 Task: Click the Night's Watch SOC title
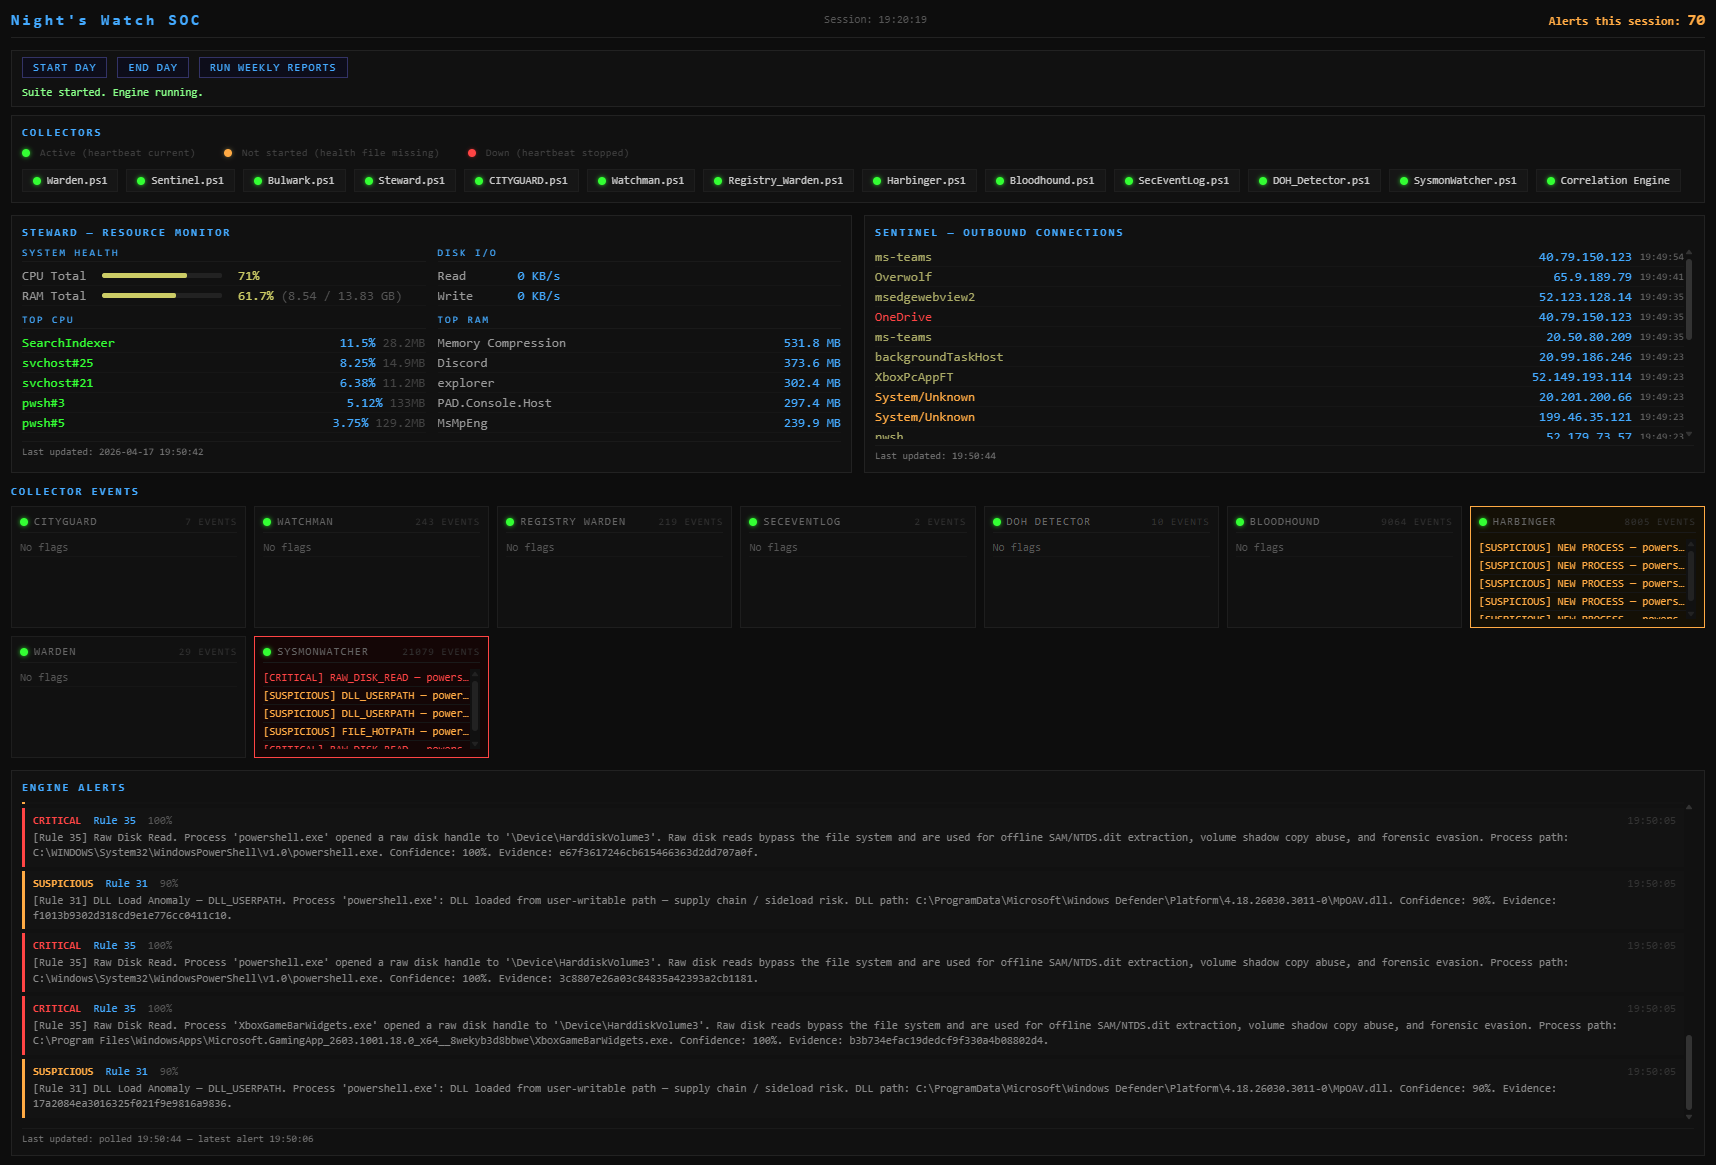[105, 20]
